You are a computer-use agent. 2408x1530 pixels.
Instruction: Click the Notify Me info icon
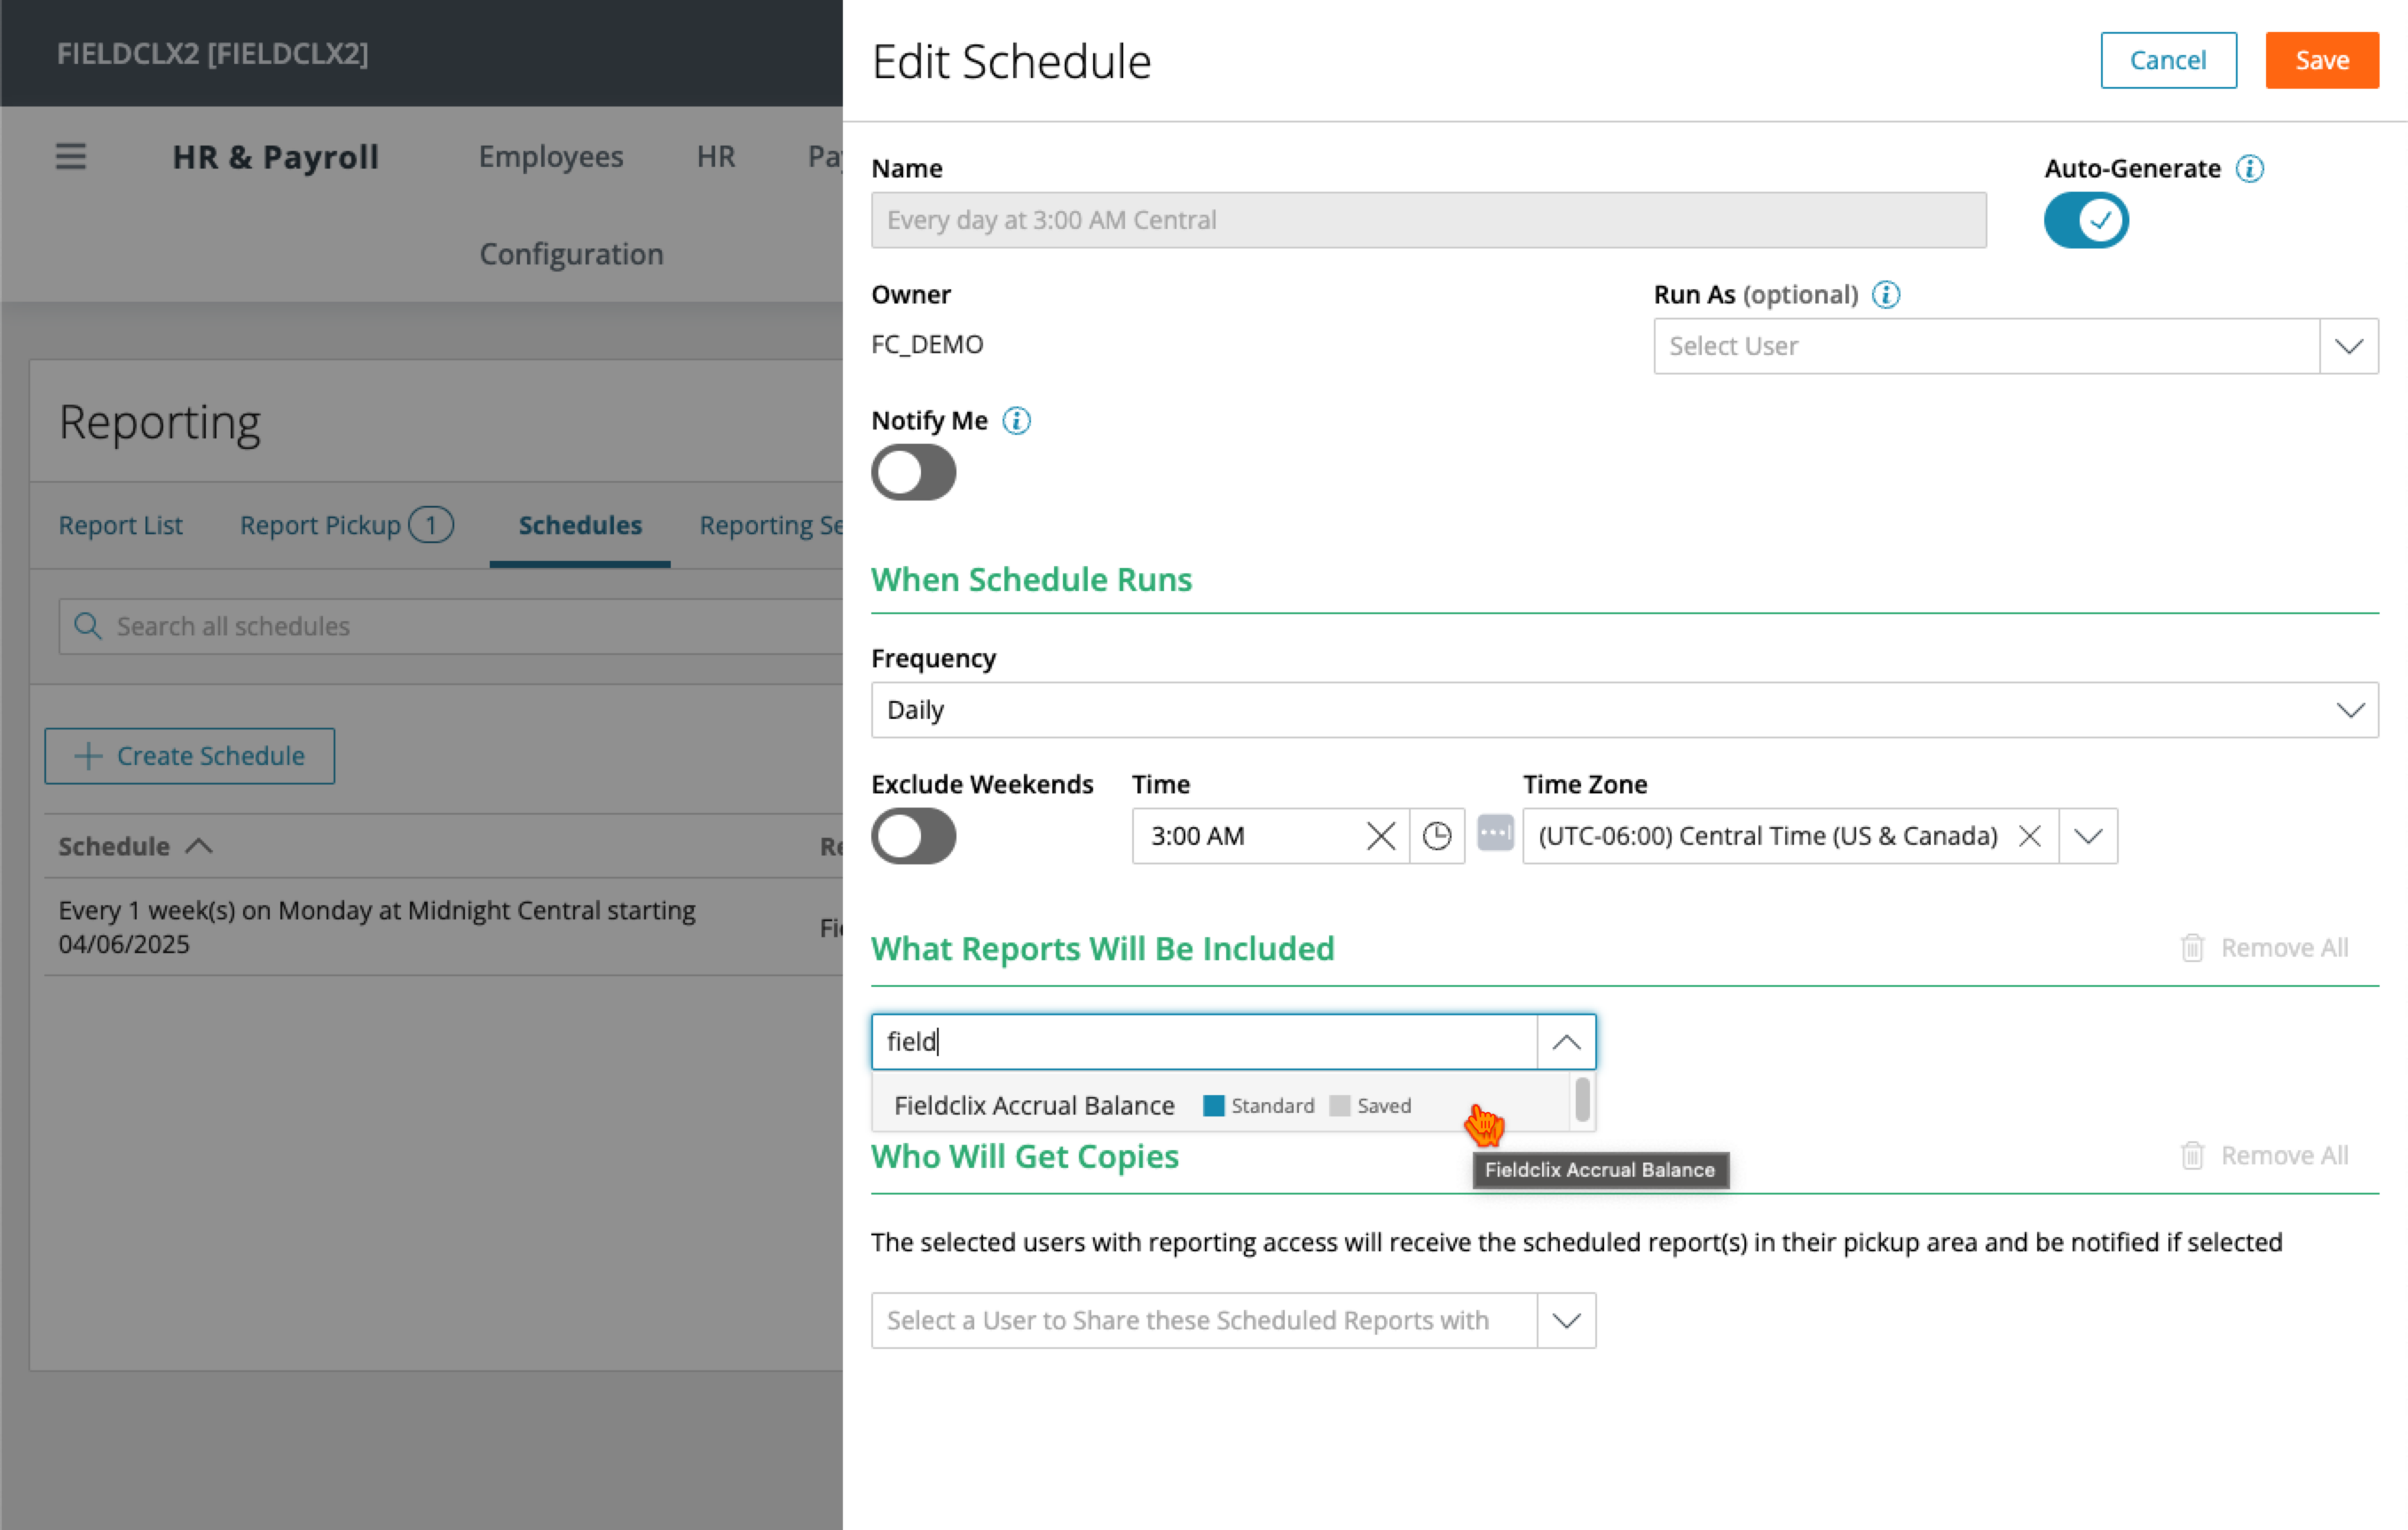pyautogui.click(x=1016, y=421)
